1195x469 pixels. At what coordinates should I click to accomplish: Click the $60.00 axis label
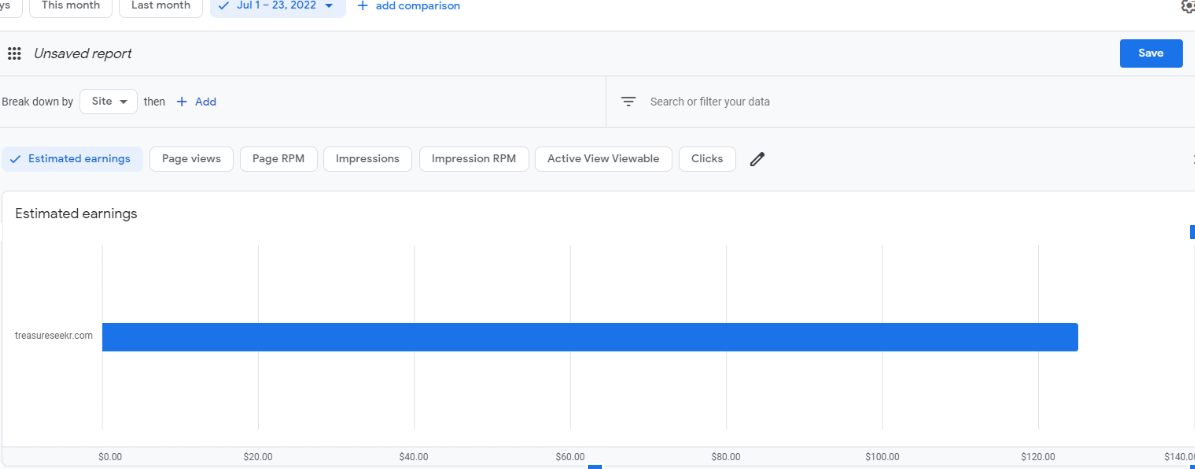click(570, 457)
